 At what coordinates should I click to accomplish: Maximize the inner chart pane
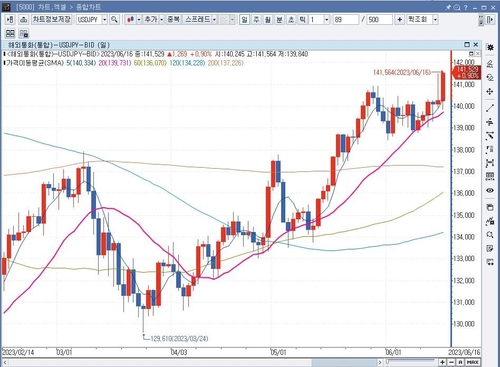(x=467, y=44)
